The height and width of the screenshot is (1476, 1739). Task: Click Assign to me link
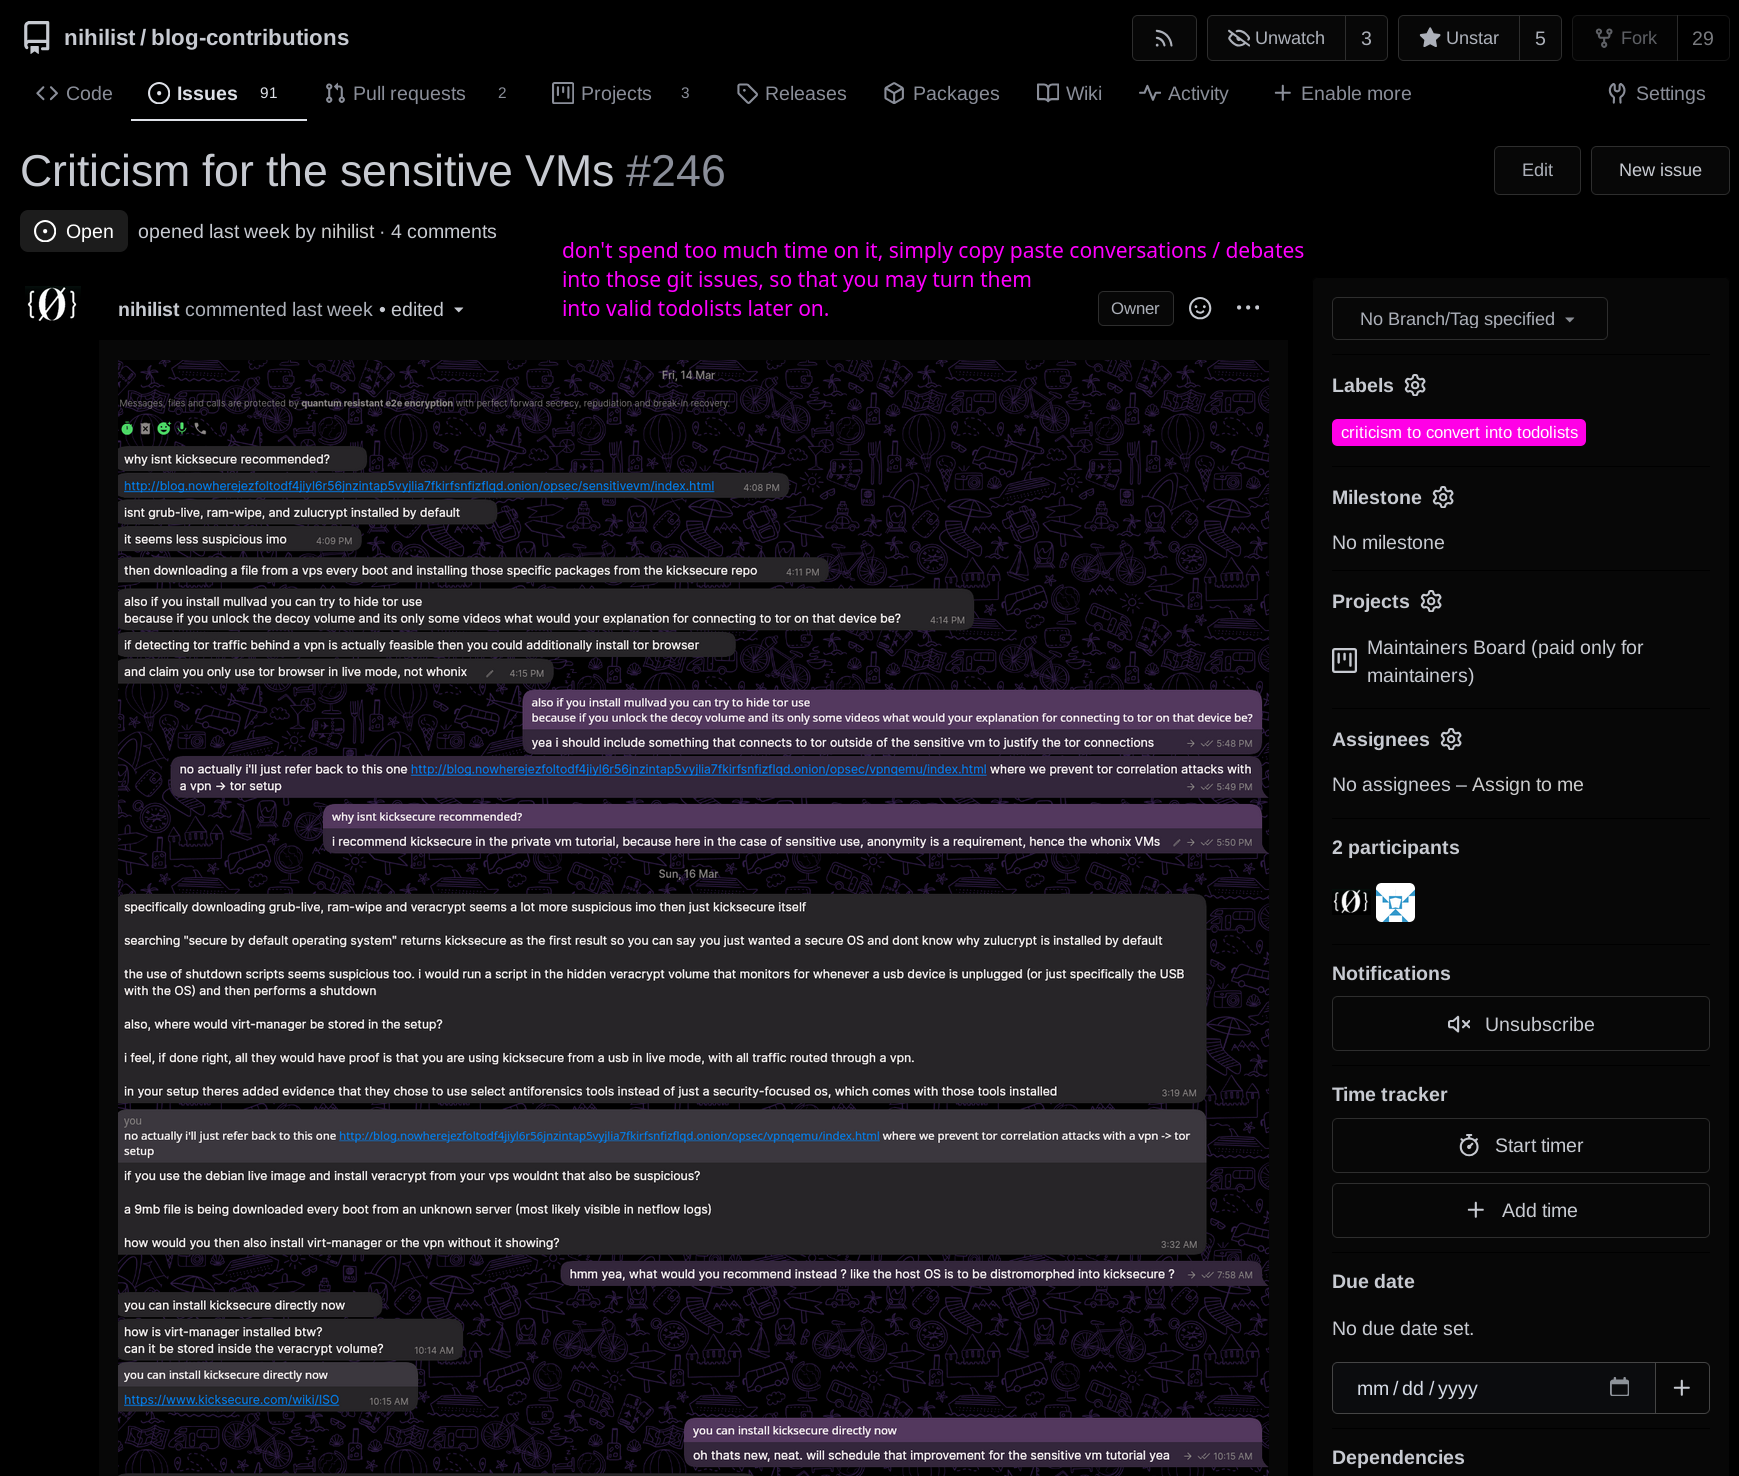tap(1527, 784)
